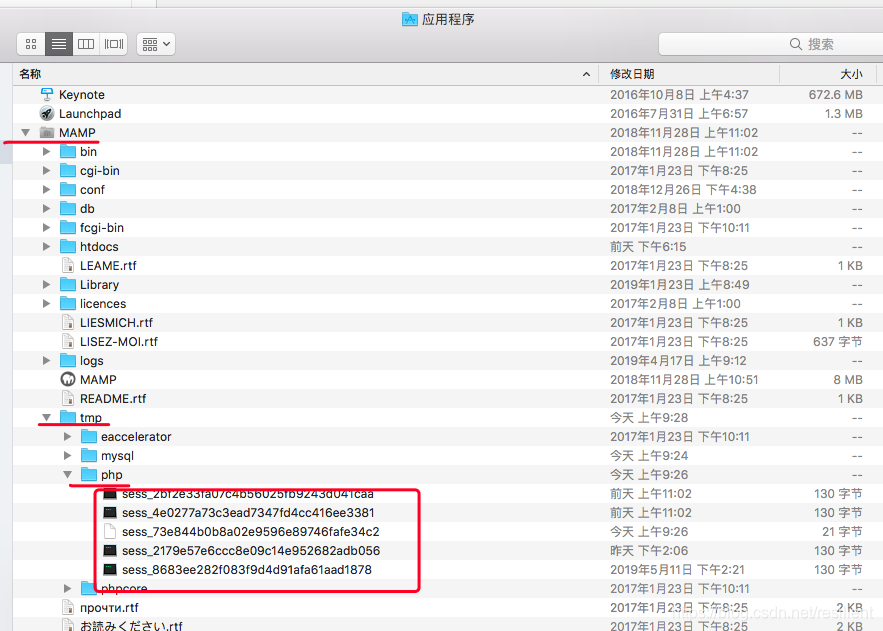883x631 pixels.
Task: Click date 前天 下午6:15 of htdocs
Action: pyautogui.click(x=648, y=247)
